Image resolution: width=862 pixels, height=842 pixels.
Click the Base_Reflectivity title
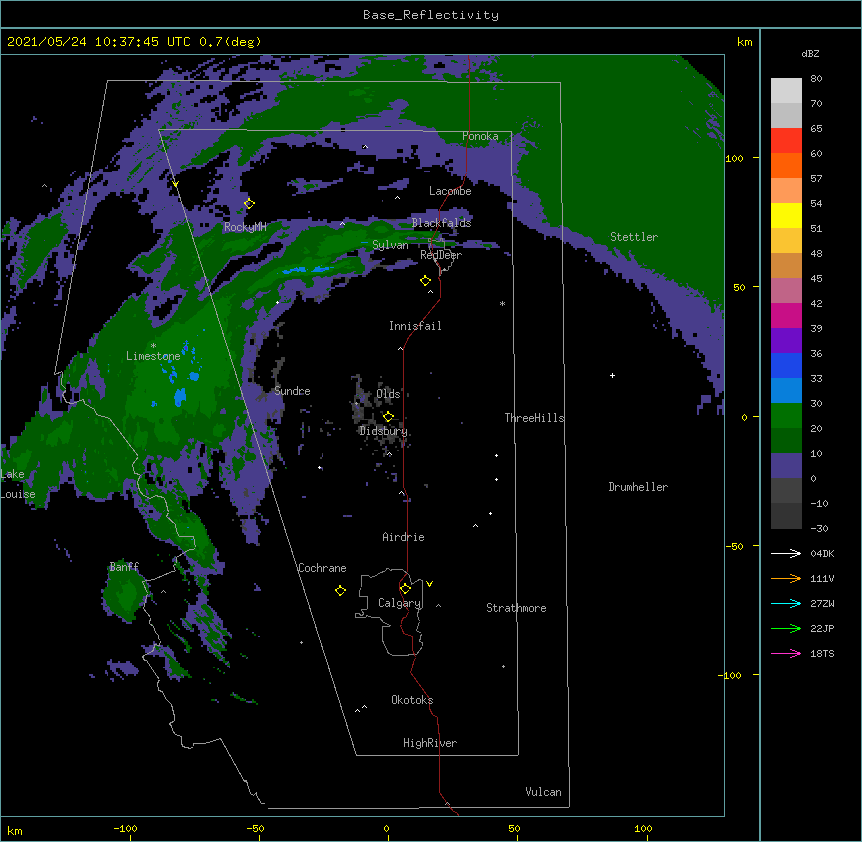click(x=431, y=15)
